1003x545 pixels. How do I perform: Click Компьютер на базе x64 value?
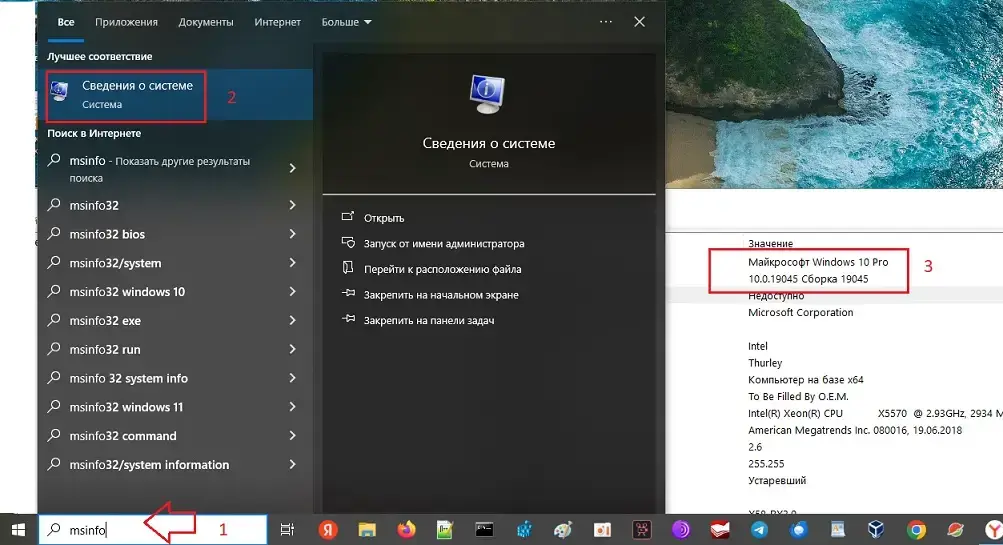[x=805, y=379]
